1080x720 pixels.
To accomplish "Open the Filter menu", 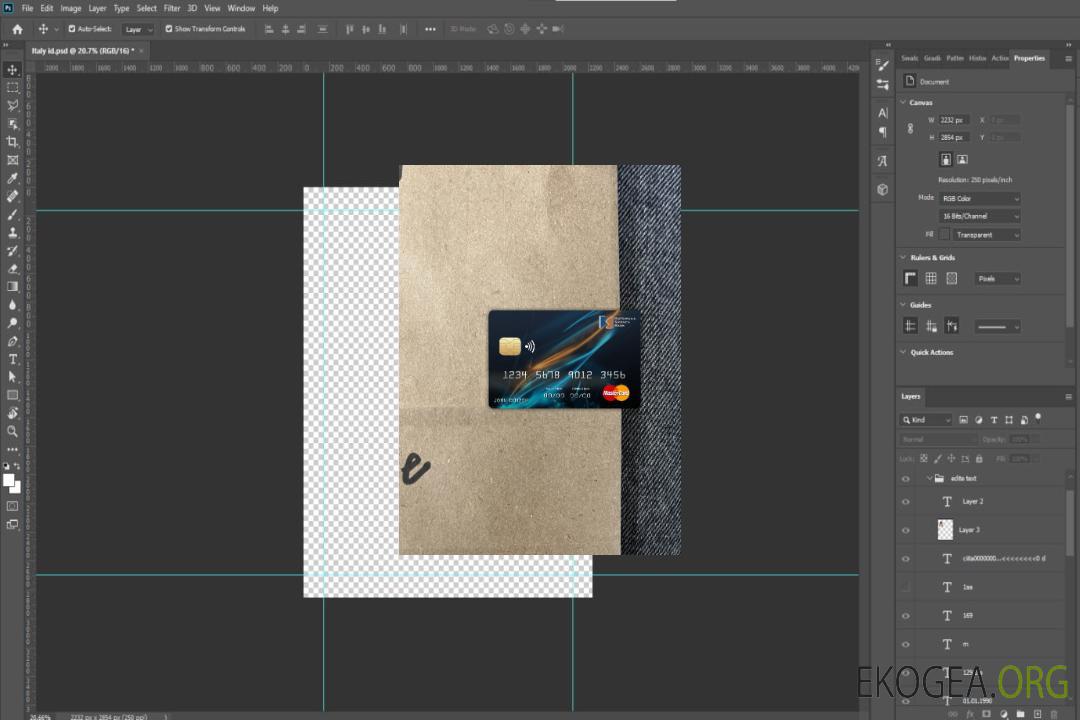I will (172, 8).
